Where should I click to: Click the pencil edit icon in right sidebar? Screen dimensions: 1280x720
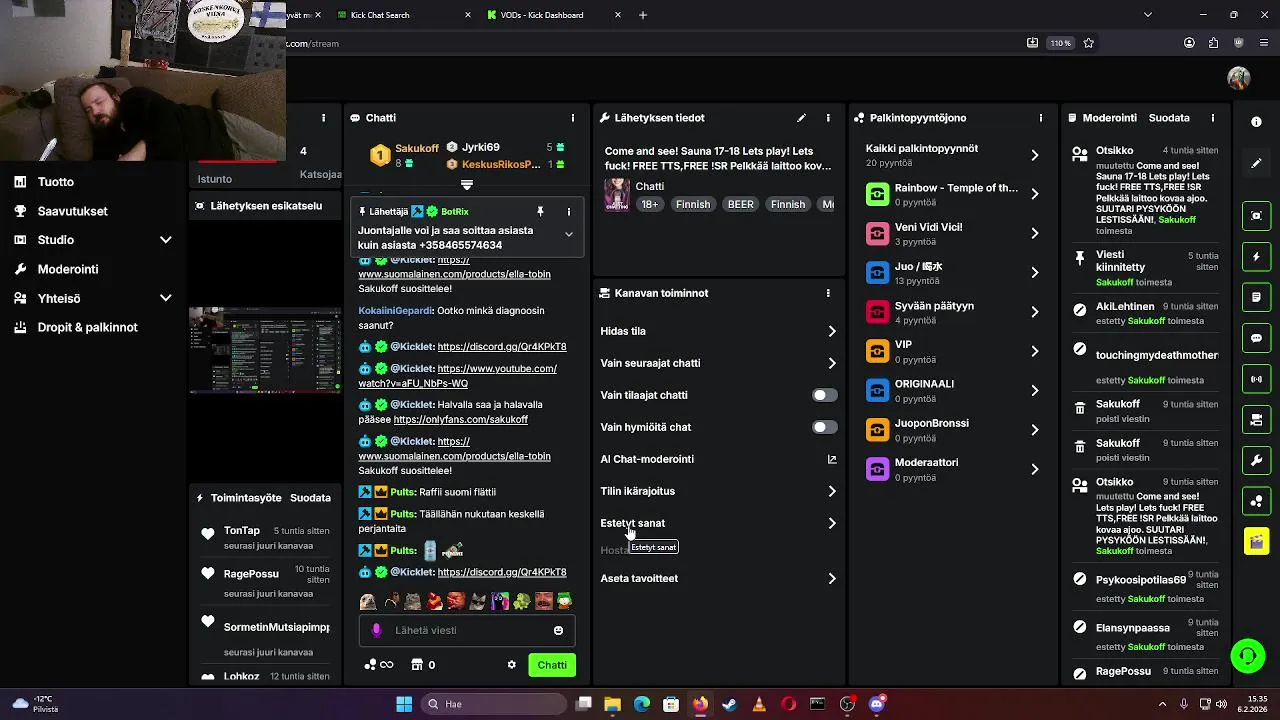pyautogui.click(x=1256, y=163)
